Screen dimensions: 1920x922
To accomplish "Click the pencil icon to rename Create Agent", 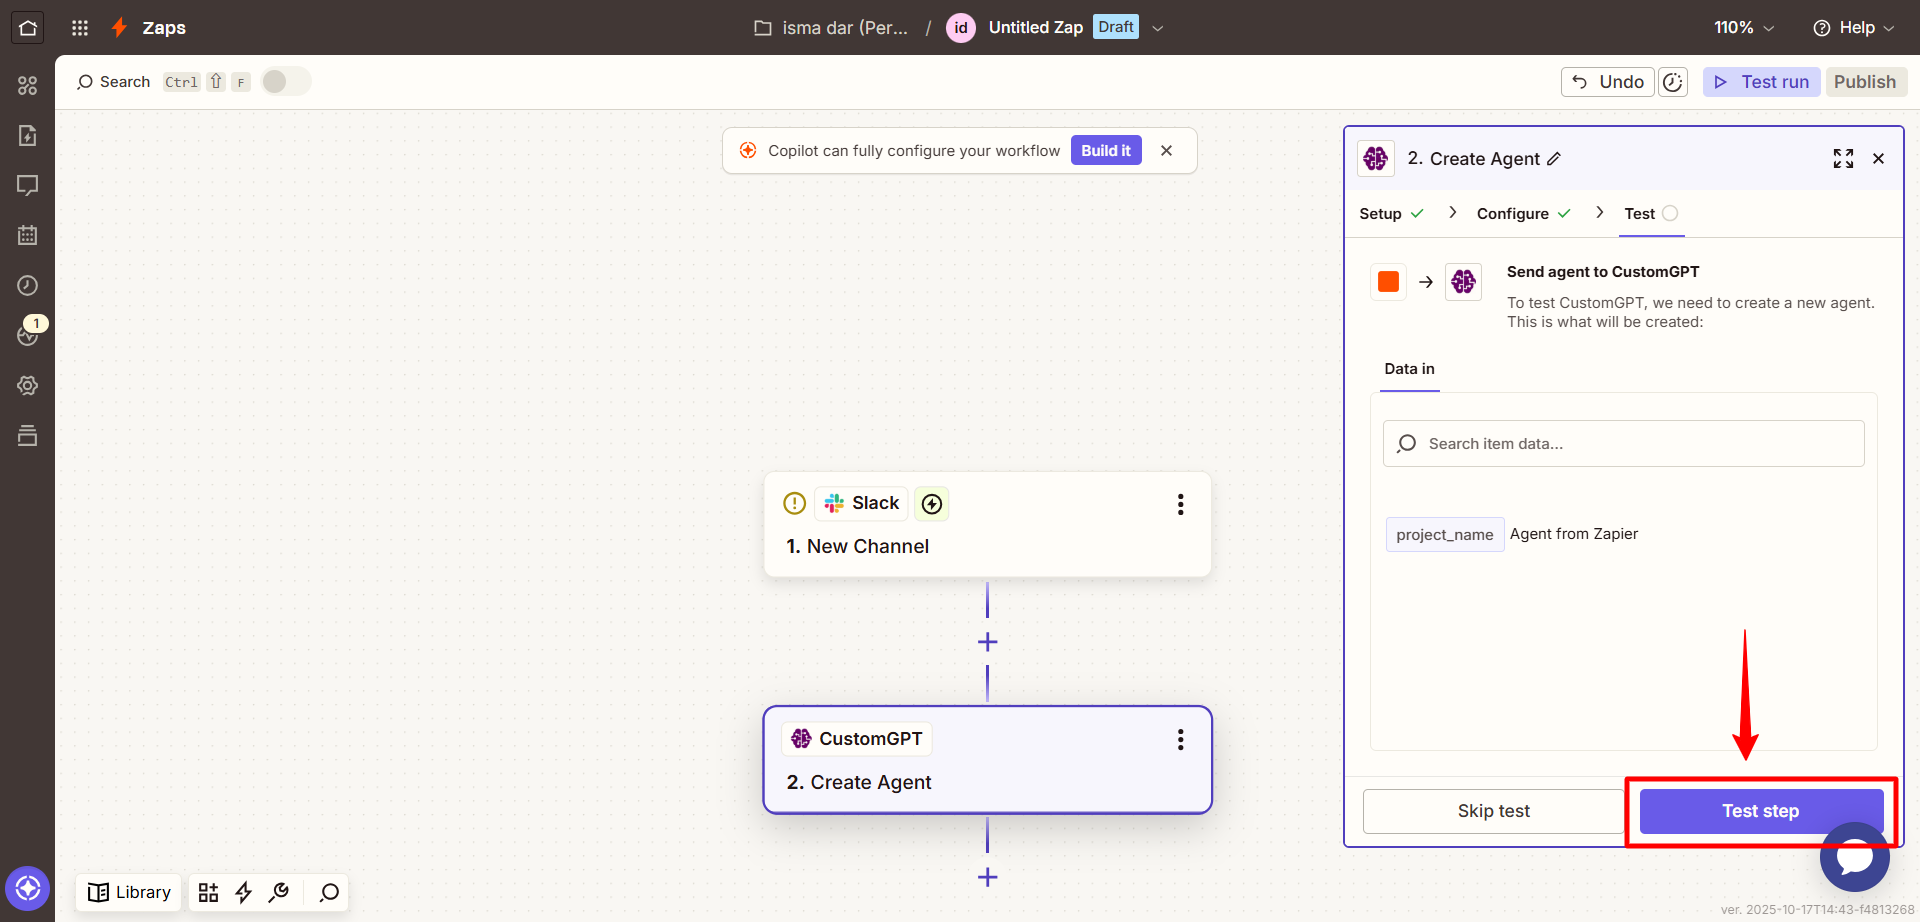I will (x=1553, y=159).
